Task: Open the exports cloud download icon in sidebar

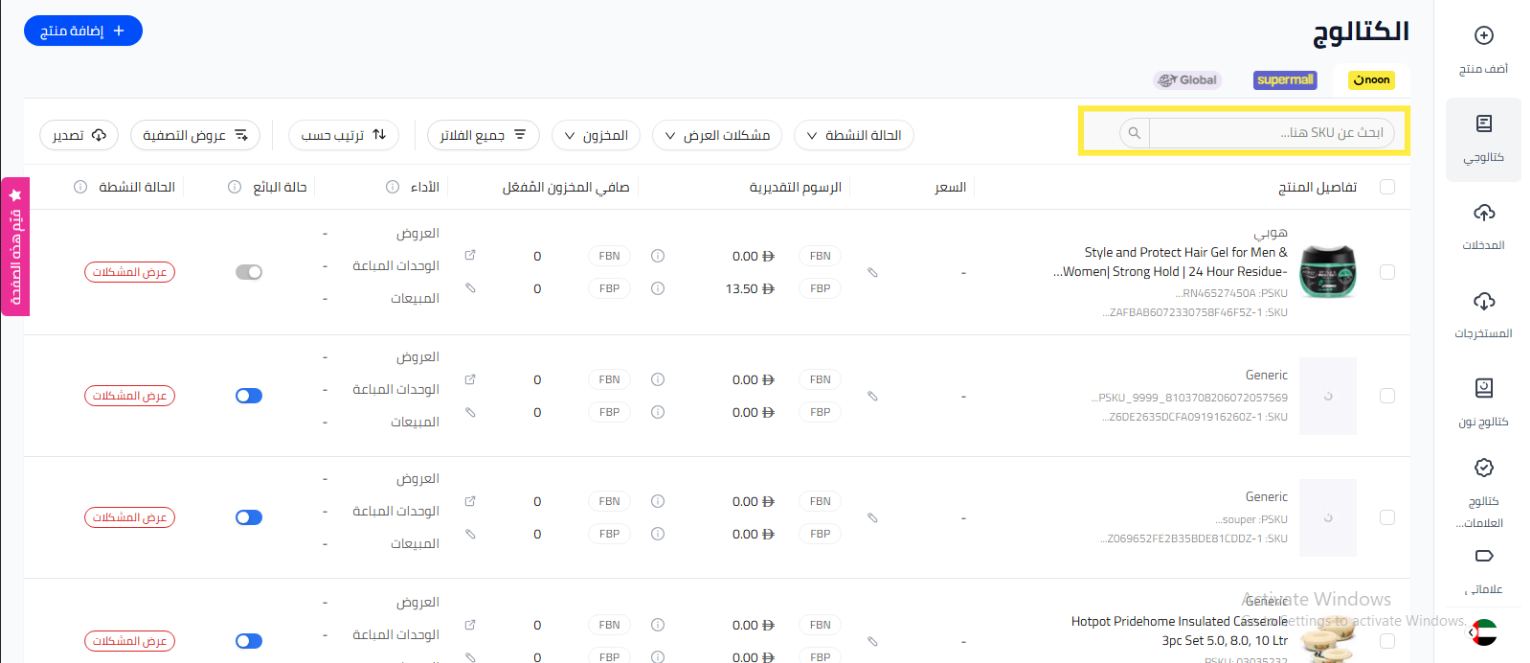Action: (x=1484, y=300)
